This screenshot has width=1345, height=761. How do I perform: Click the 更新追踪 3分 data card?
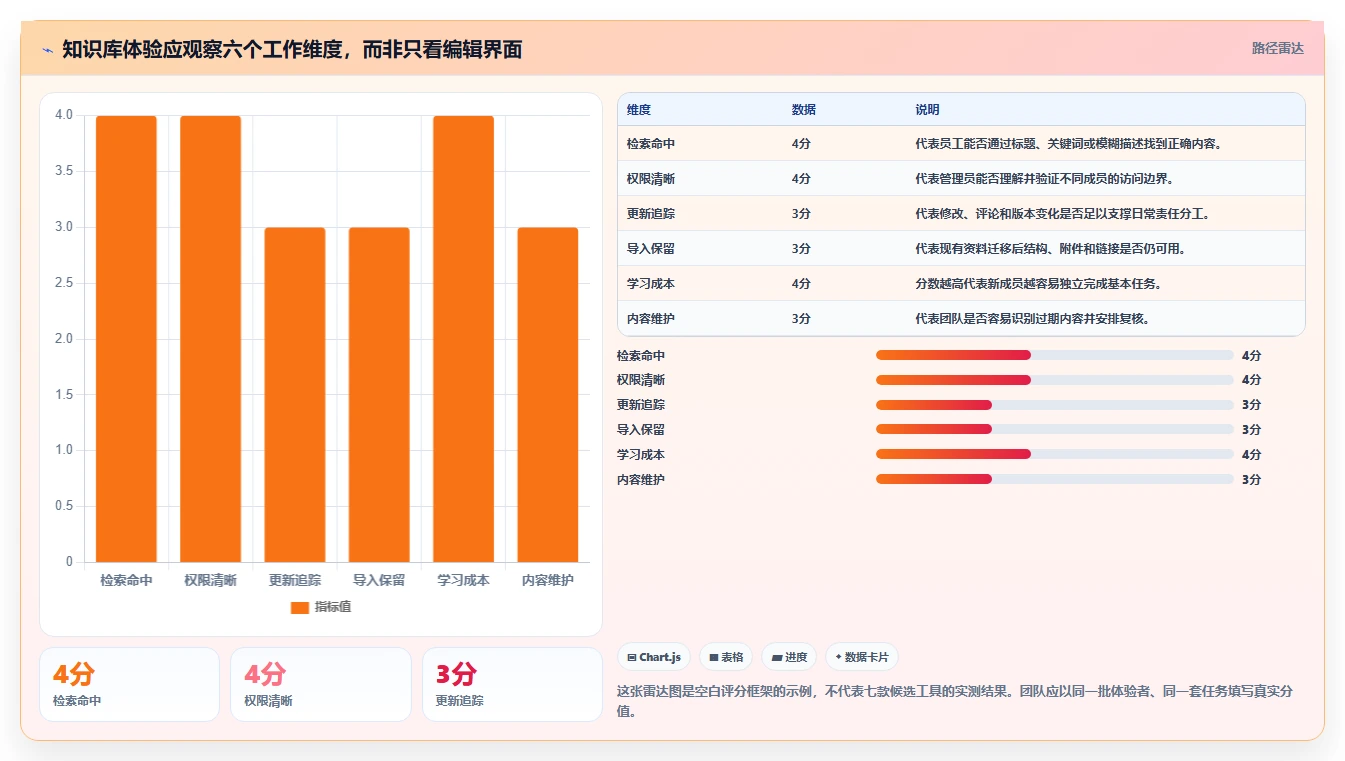[512, 684]
